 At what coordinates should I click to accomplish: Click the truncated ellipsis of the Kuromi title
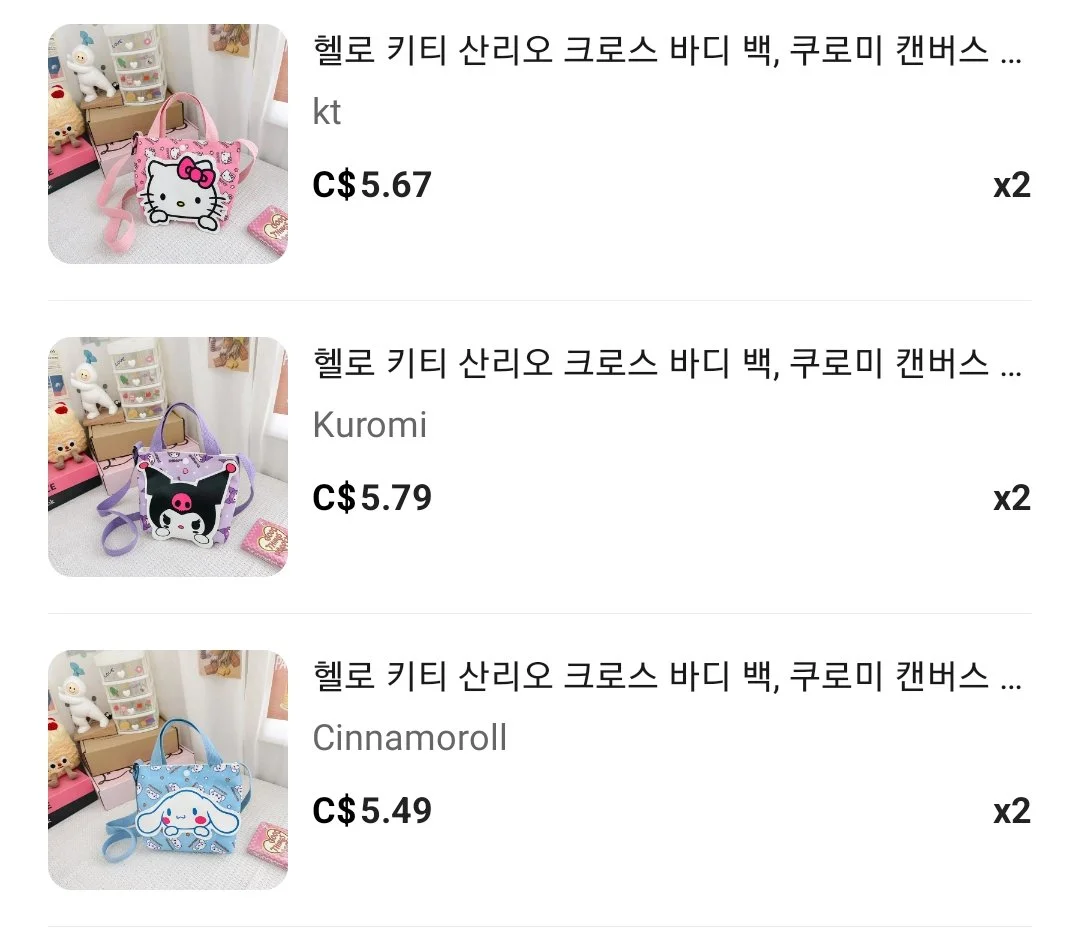point(1010,373)
